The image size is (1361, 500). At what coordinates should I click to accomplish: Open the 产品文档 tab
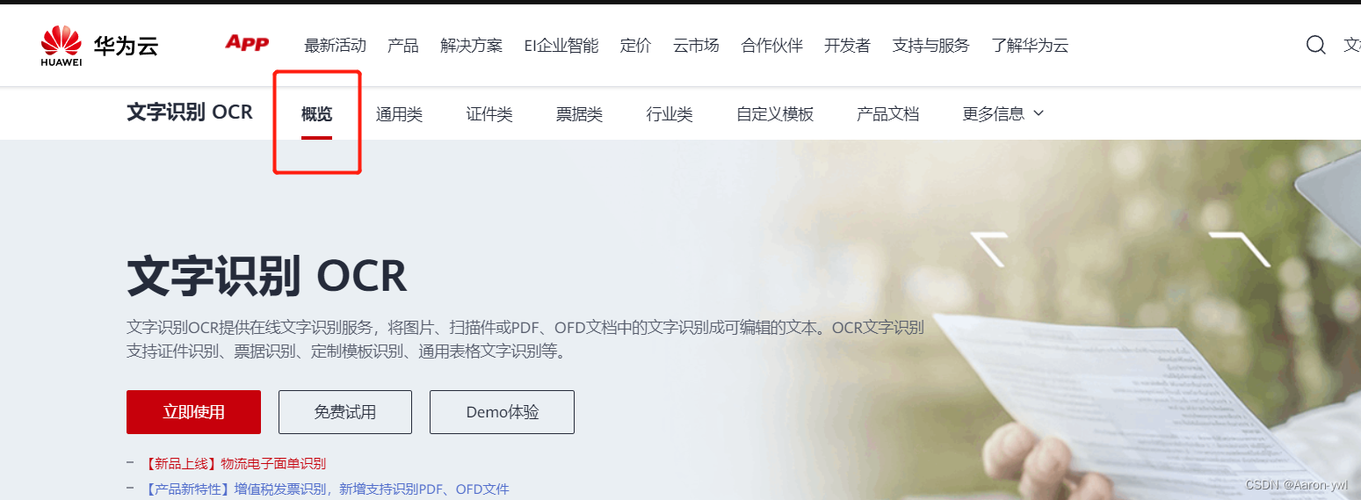click(888, 114)
